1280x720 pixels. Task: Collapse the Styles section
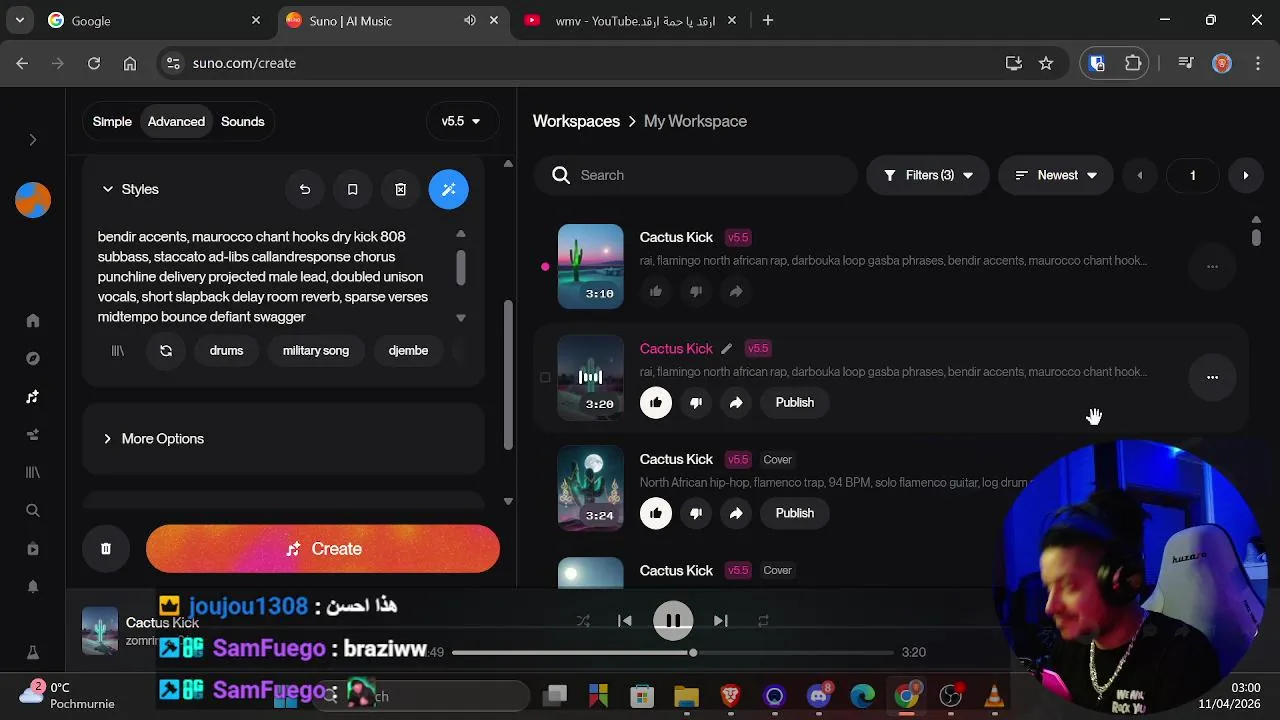click(130, 189)
